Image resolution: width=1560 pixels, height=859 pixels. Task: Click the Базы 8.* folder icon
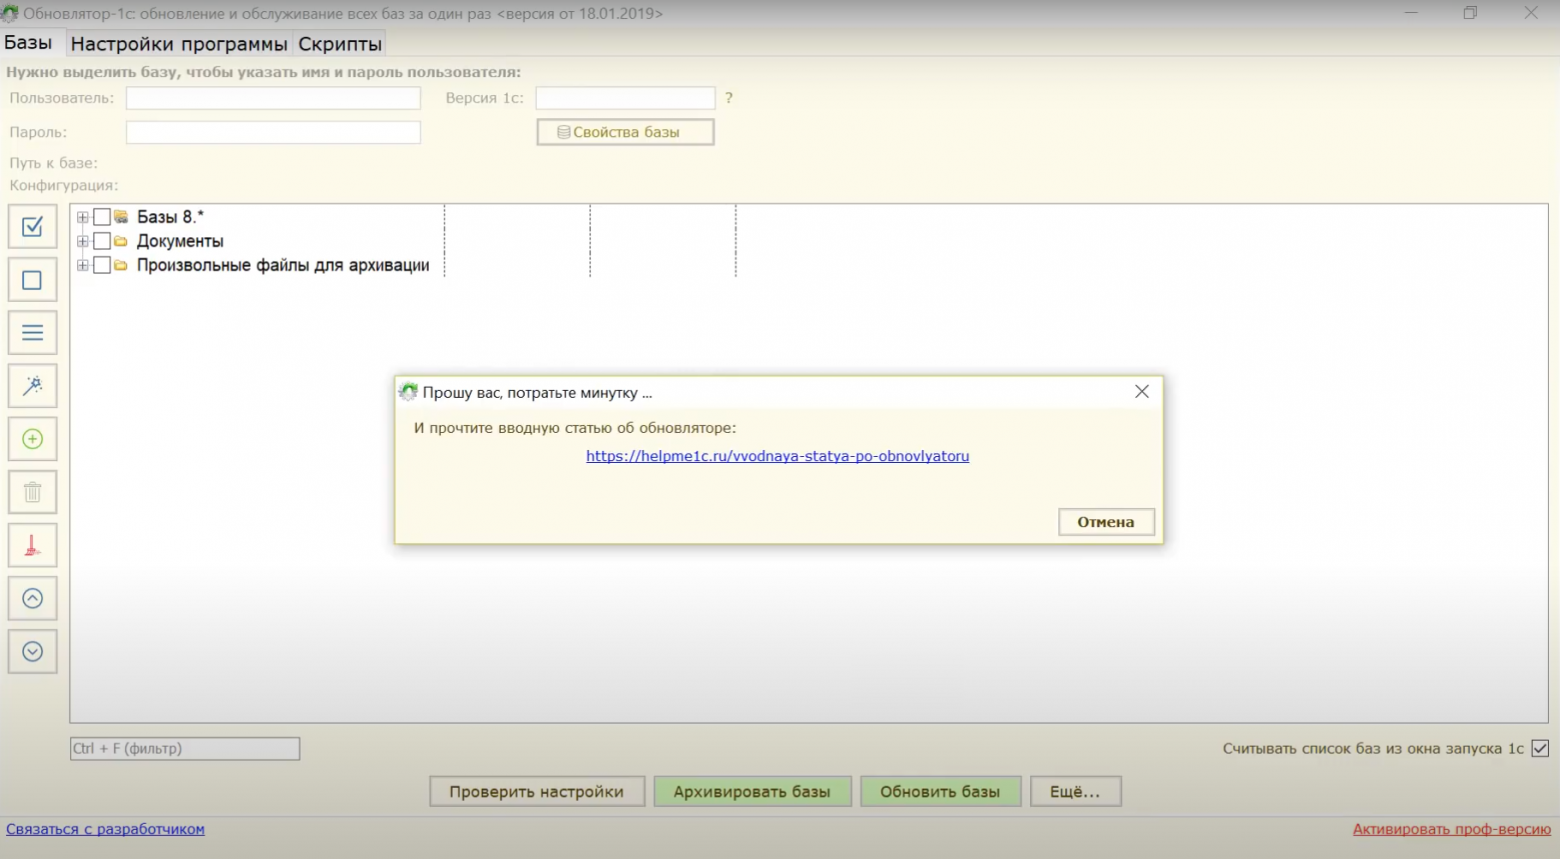tap(121, 217)
